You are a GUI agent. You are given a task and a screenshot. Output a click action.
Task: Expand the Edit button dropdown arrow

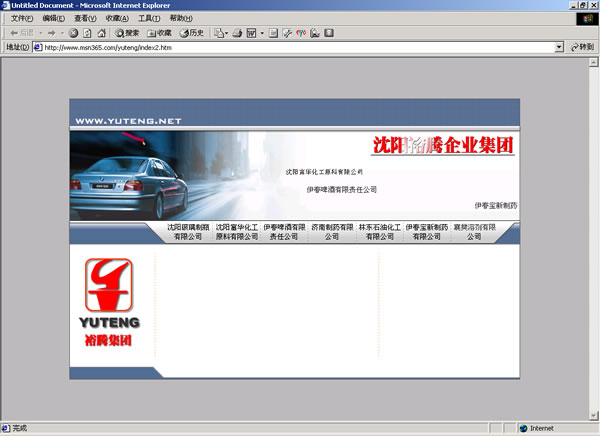[262, 33]
